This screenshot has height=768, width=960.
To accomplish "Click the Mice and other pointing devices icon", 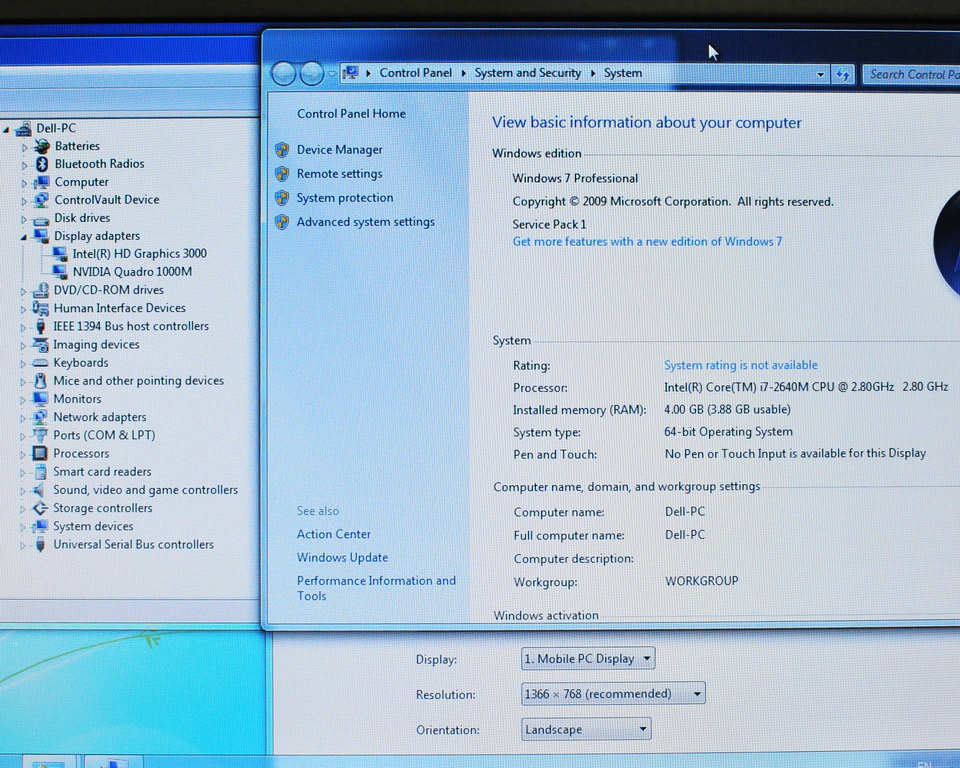I will point(40,381).
